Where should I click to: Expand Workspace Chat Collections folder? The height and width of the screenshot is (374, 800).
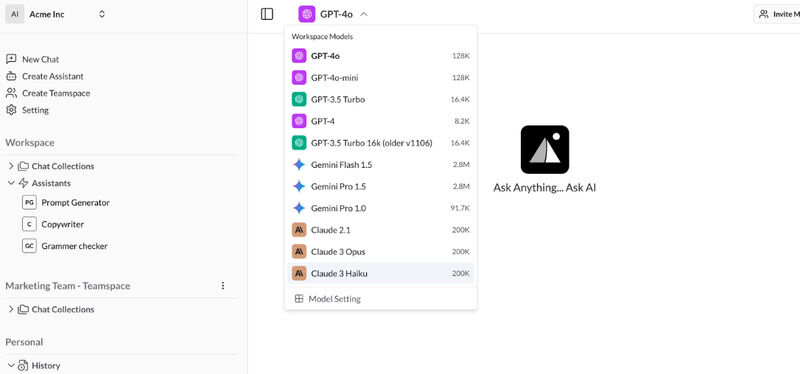(11, 166)
